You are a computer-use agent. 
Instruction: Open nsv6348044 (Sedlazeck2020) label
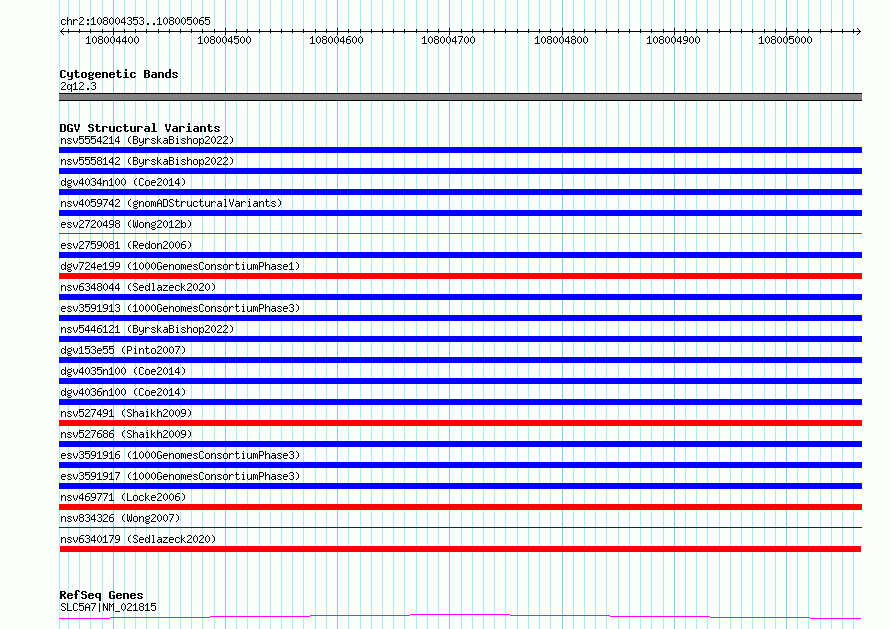point(138,287)
